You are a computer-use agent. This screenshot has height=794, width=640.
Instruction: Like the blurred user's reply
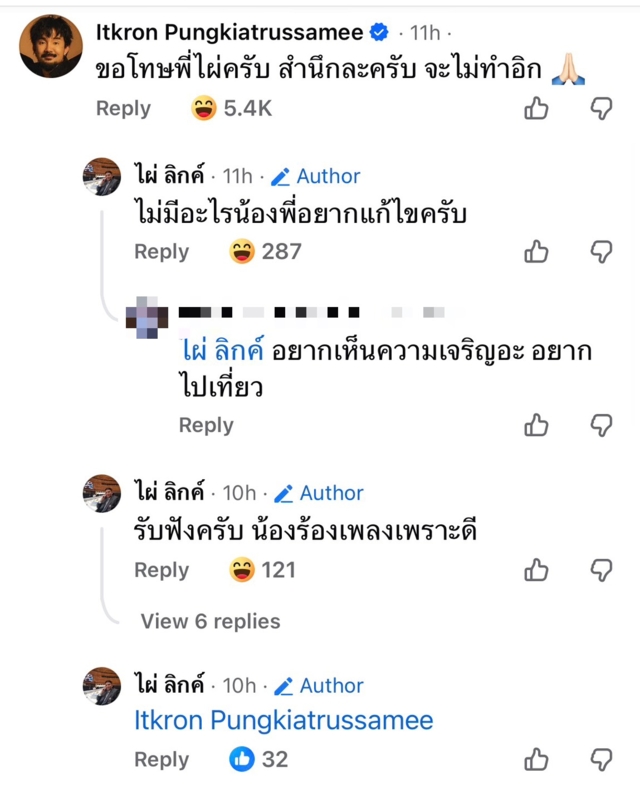pyautogui.click(x=537, y=426)
